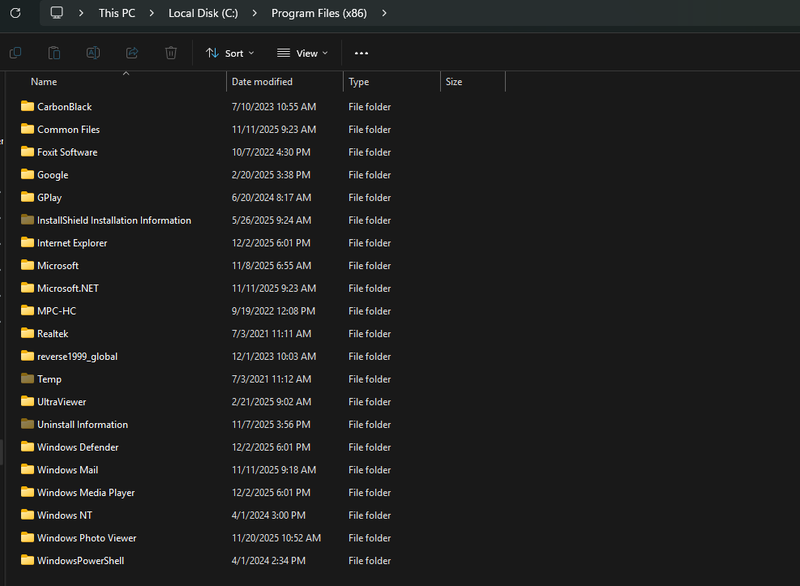Expand the chevron after Program Files (x86)
Image resolution: width=800 pixels, height=586 pixels.
pos(384,13)
